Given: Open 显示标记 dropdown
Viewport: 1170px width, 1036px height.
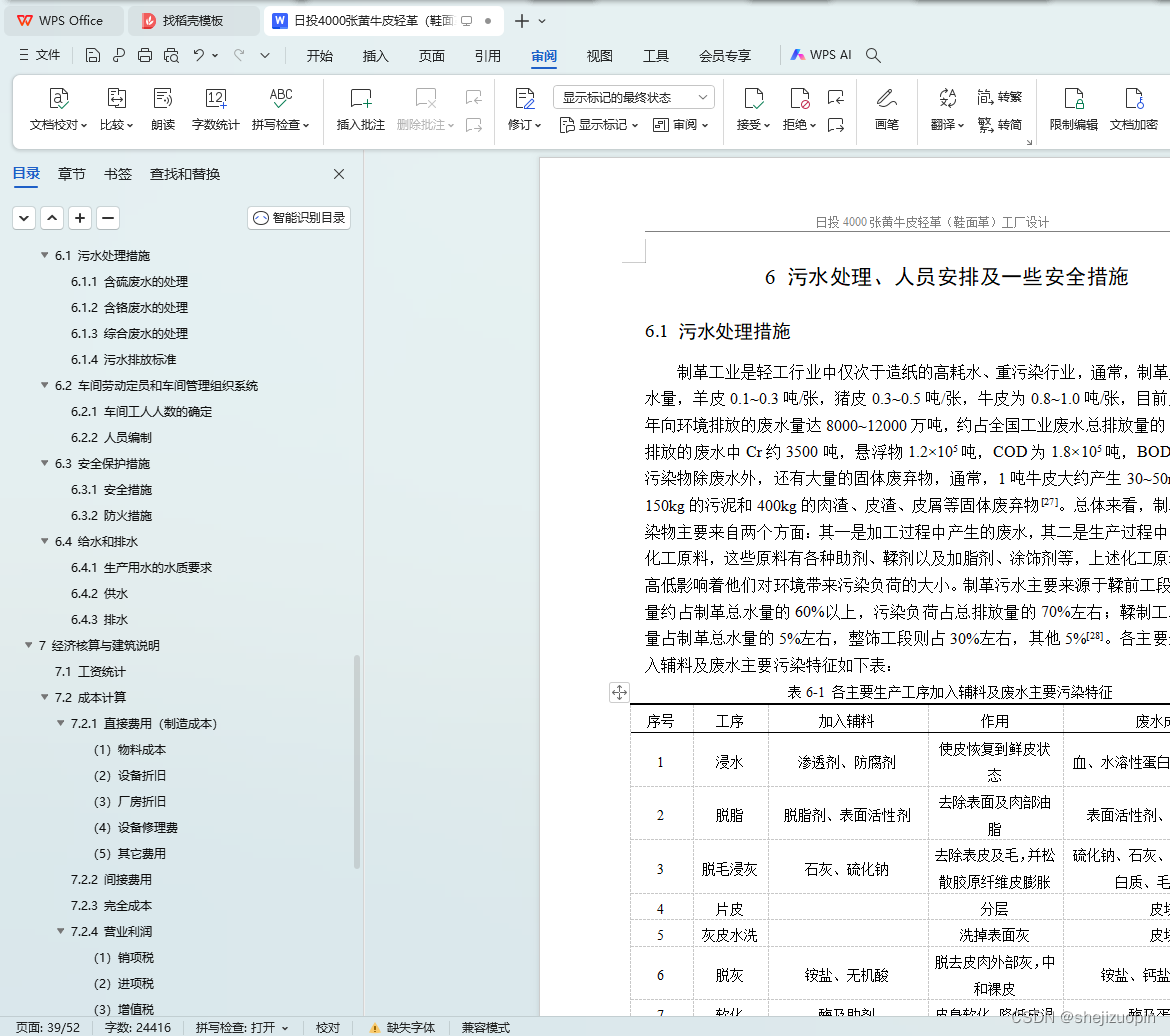Looking at the screenshot, I should coord(598,125).
